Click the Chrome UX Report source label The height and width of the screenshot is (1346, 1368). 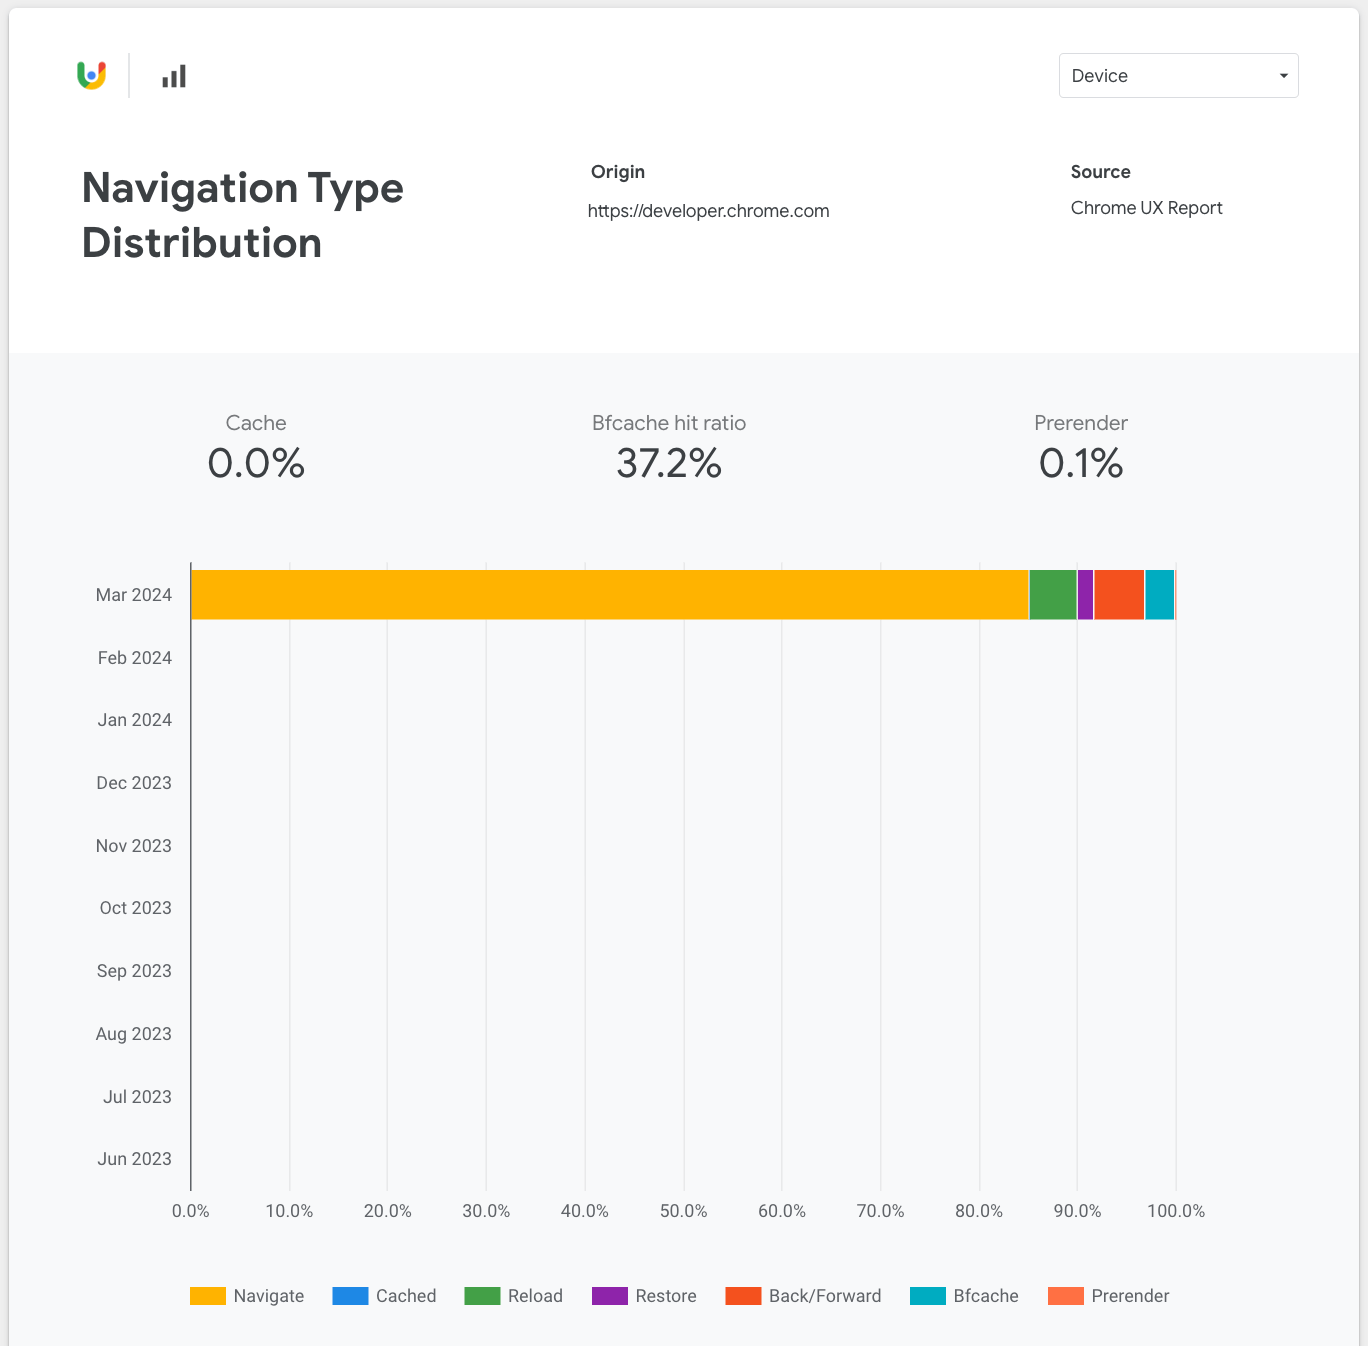[x=1146, y=207]
